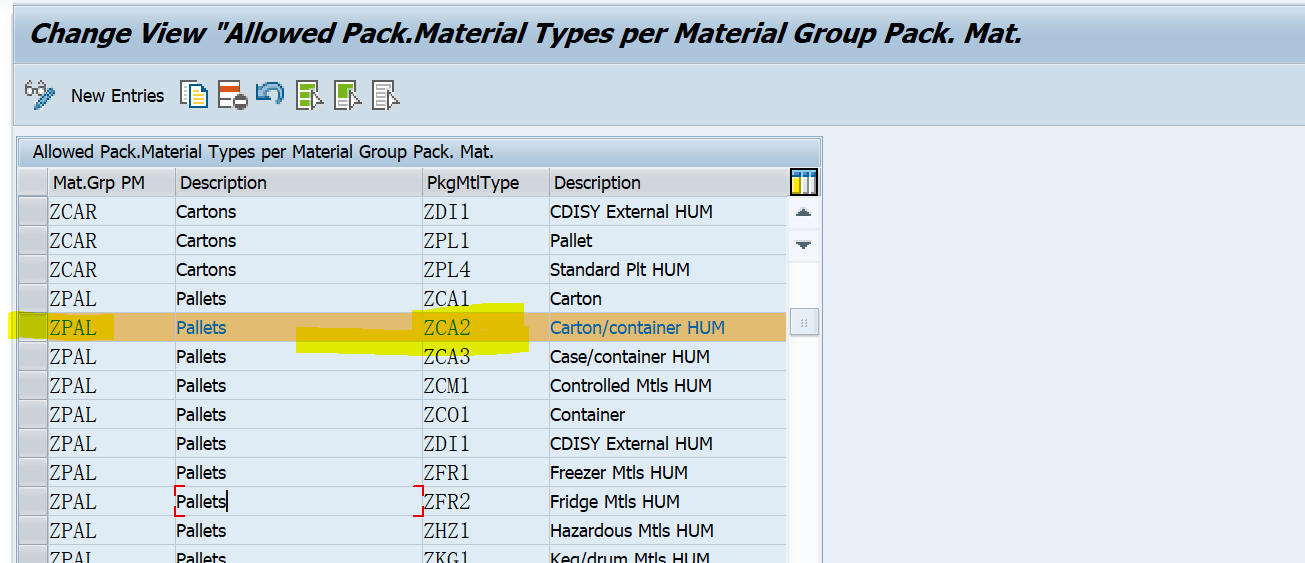Click Pallets description in the ZCM1 row
The image size is (1305, 563).
tap(298, 386)
